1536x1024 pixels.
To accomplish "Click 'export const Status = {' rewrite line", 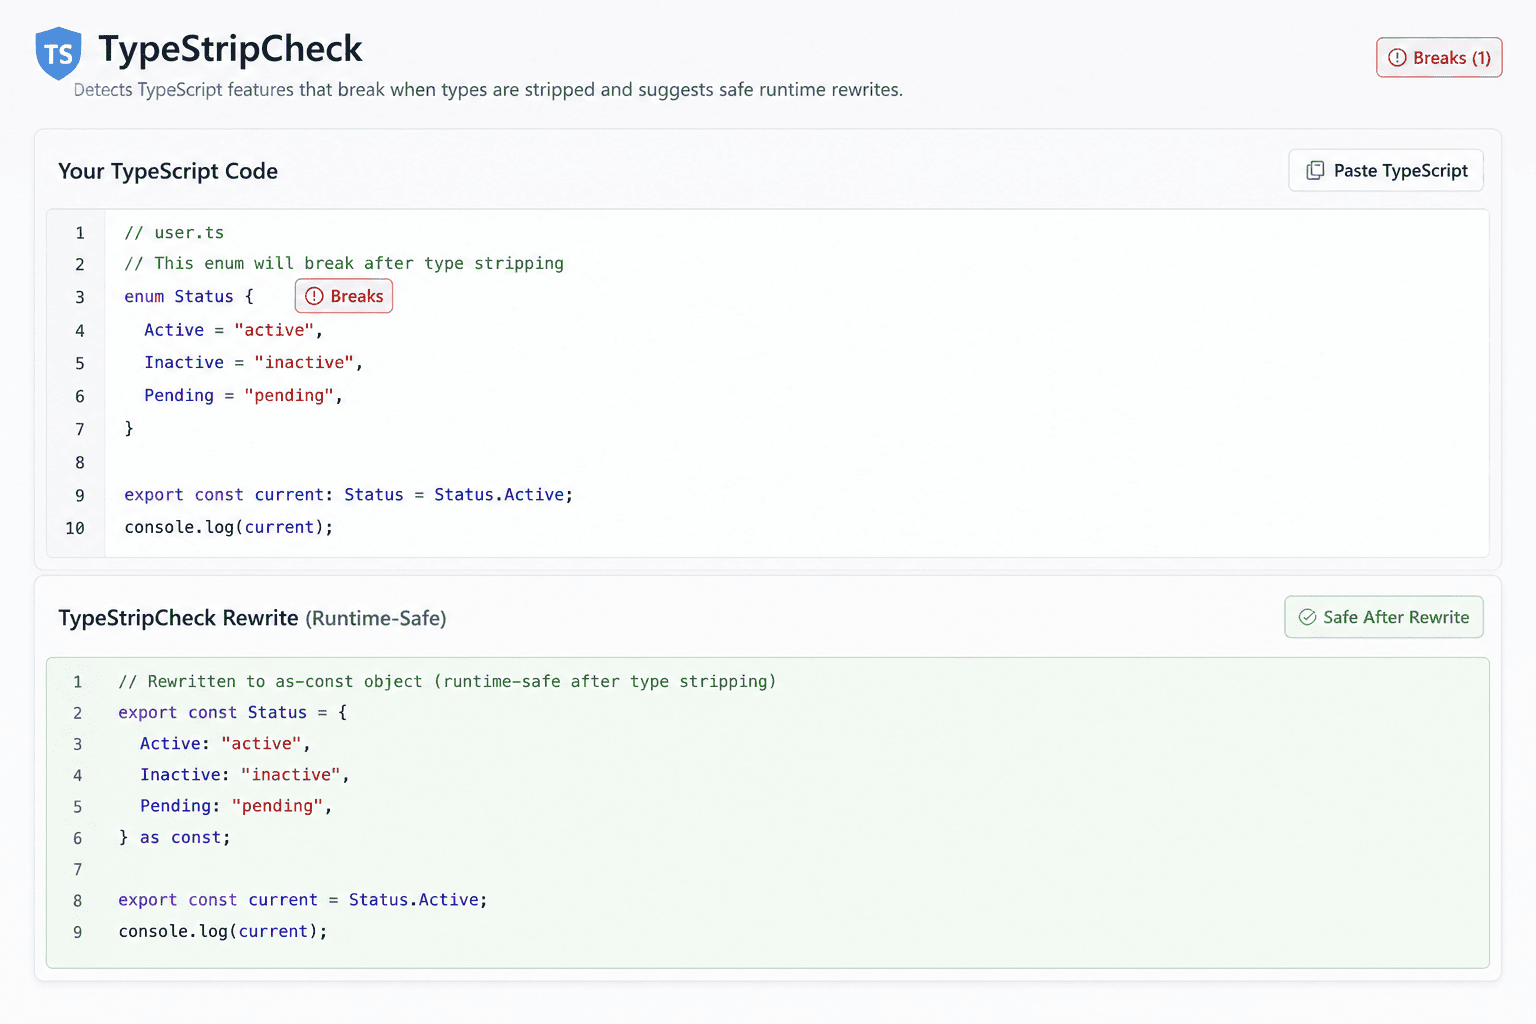I will (x=233, y=713).
